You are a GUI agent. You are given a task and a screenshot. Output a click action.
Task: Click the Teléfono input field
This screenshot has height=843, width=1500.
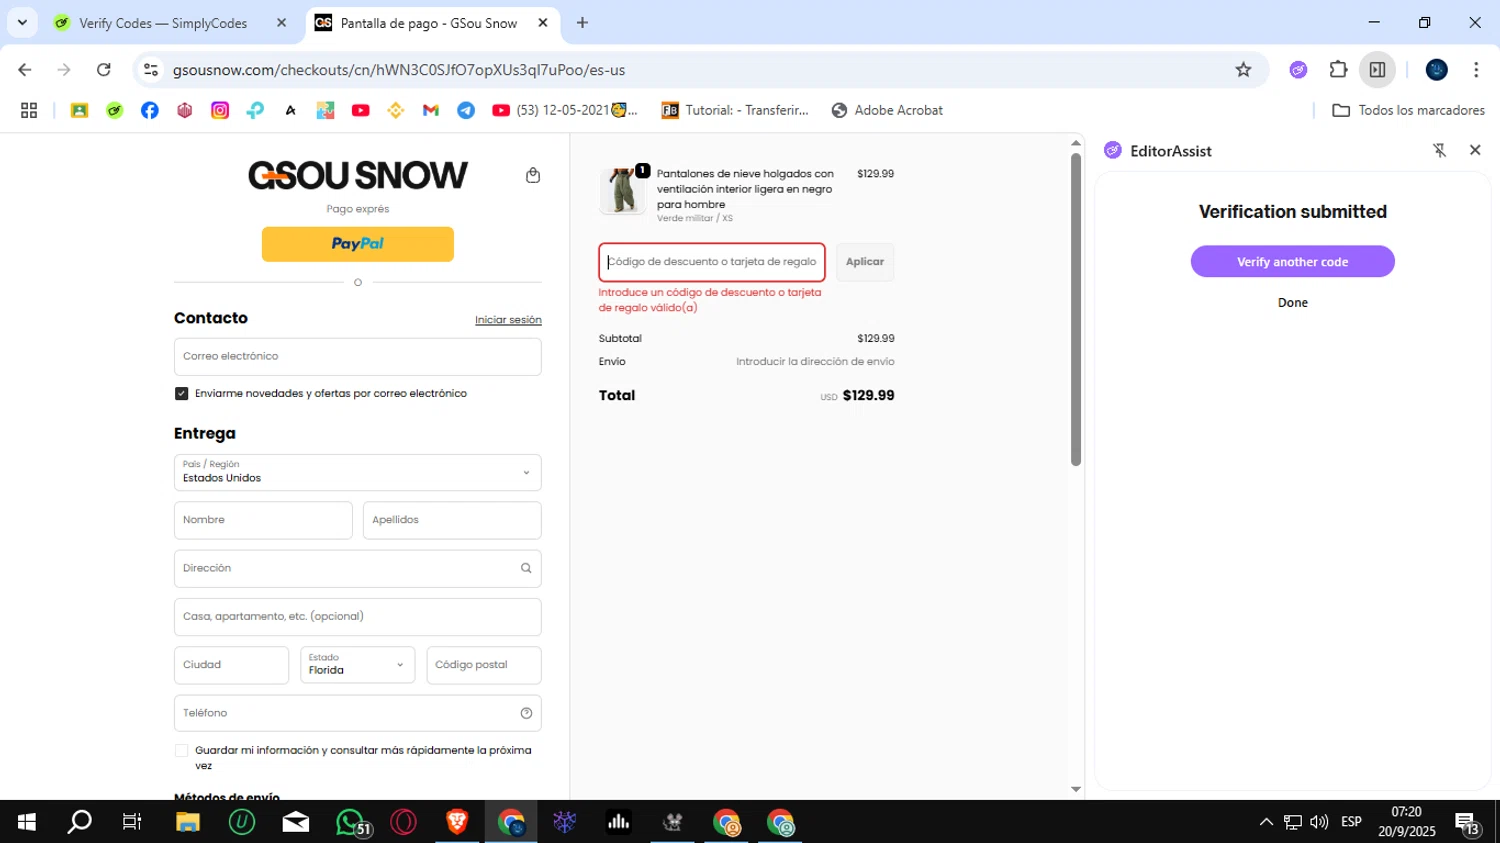[358, 714]
